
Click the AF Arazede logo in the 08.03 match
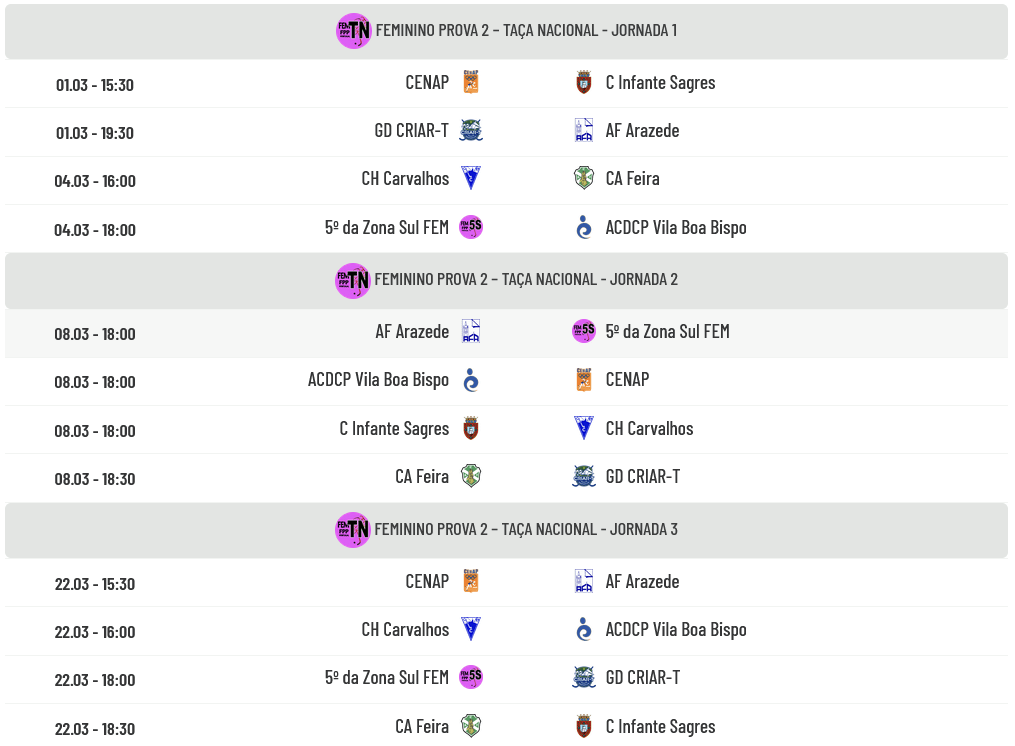[x=471, y=332]
